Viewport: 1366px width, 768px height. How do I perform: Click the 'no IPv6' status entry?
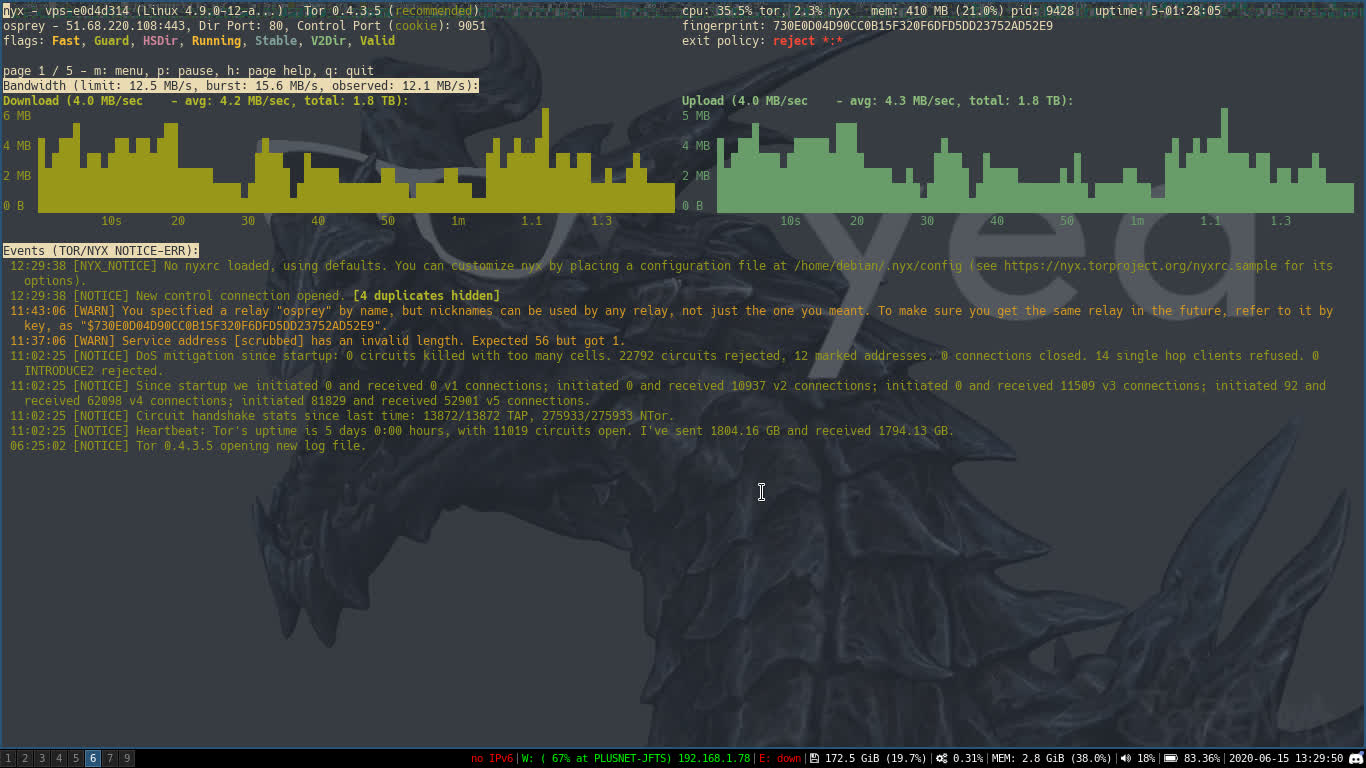(492, 758)
